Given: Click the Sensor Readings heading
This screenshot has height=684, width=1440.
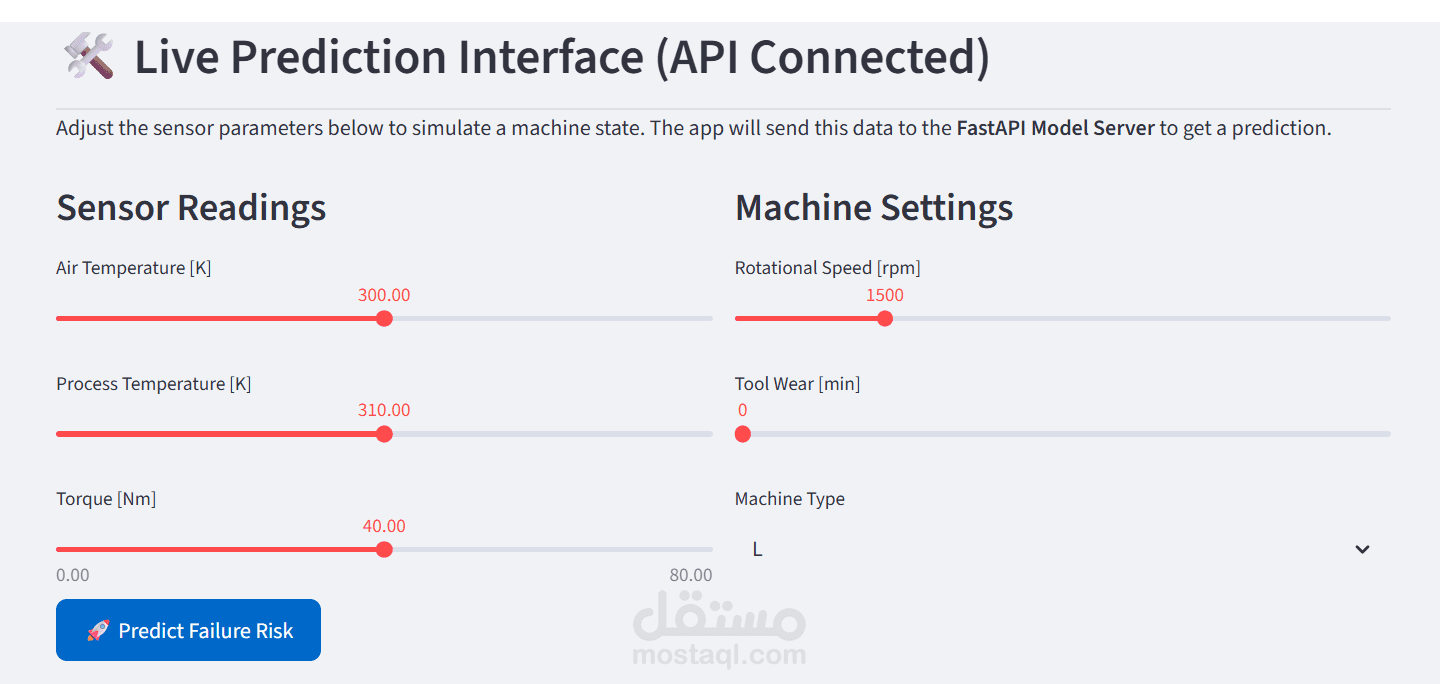Looking at the screenshot, I should point(191,208).
